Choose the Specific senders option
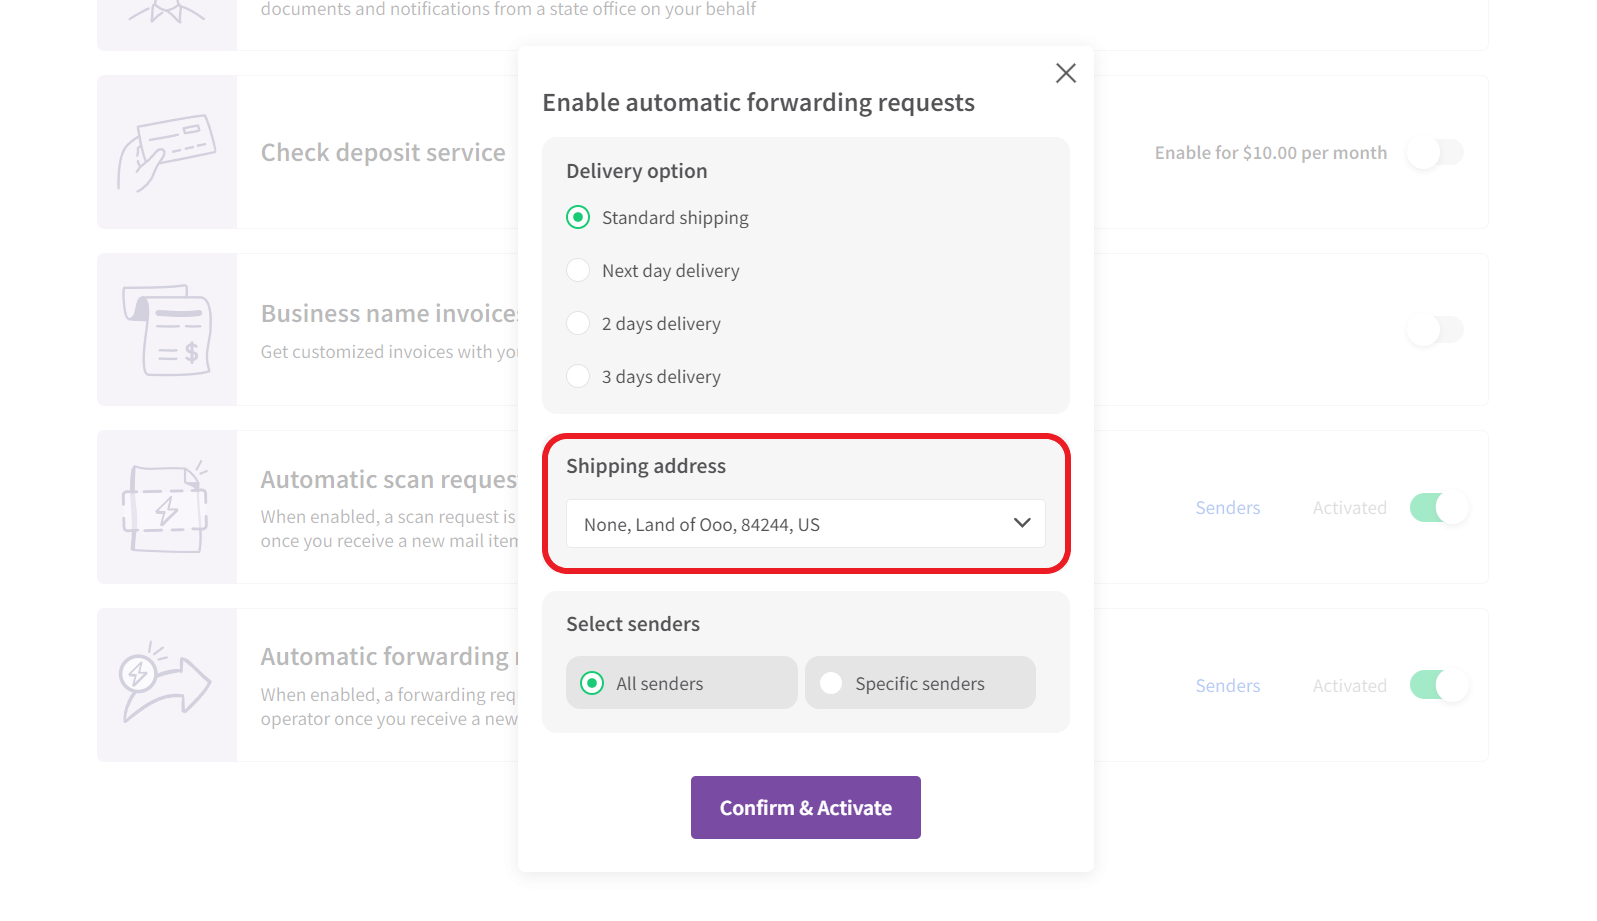Image resolution: width=1597 pixels, height=921 pixels. click(920, 683)
